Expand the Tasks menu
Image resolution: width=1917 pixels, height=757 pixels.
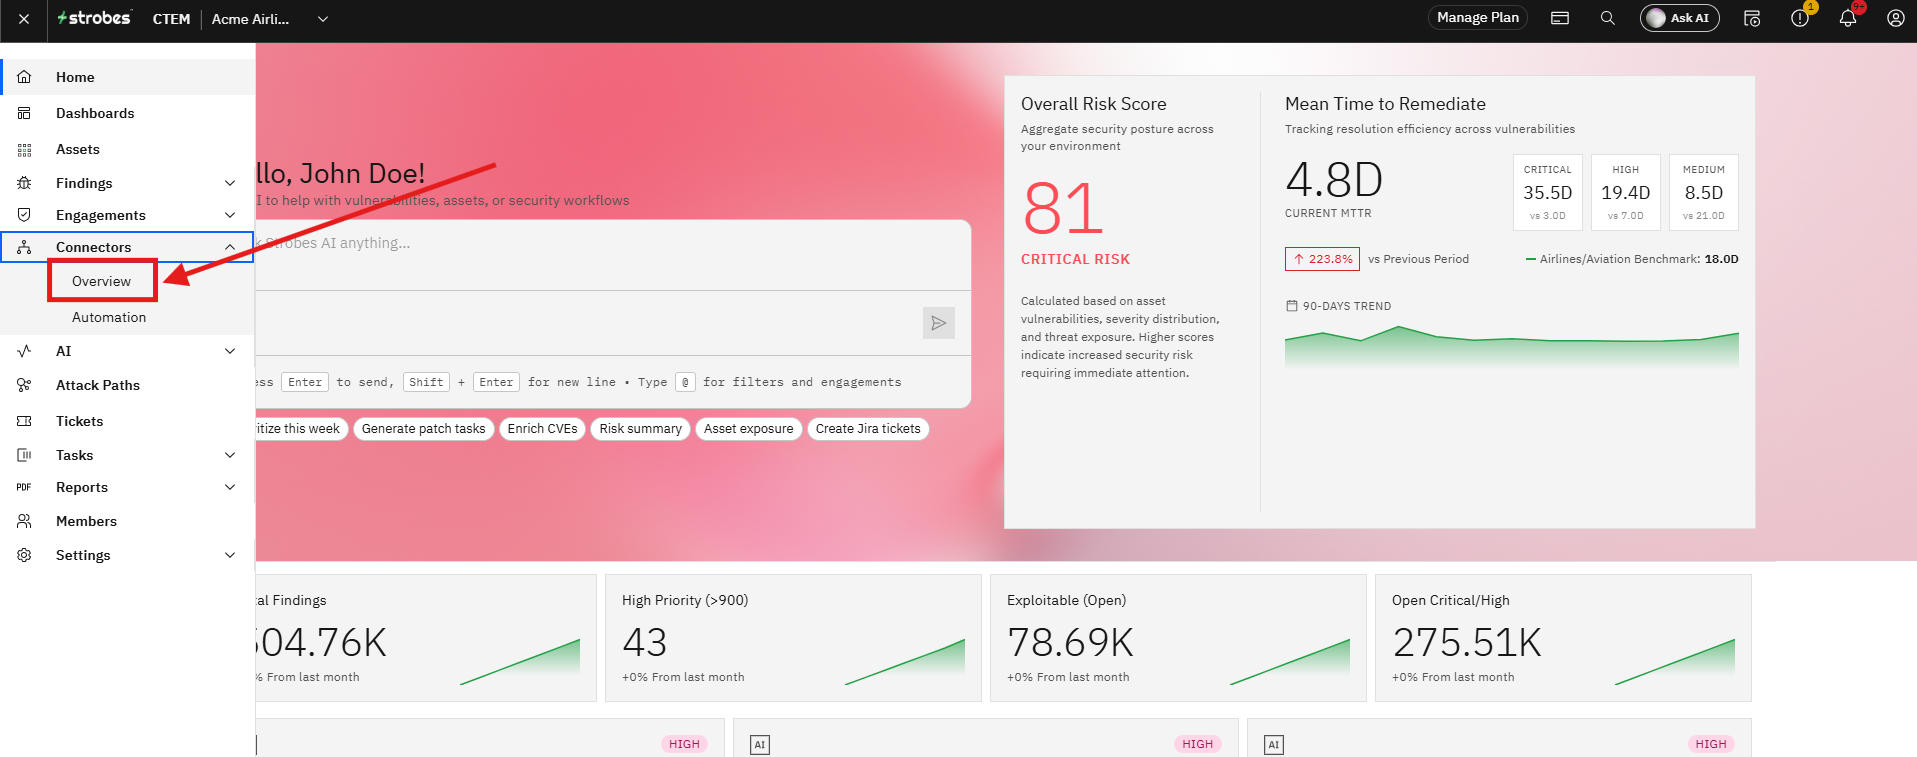(230, 455)
